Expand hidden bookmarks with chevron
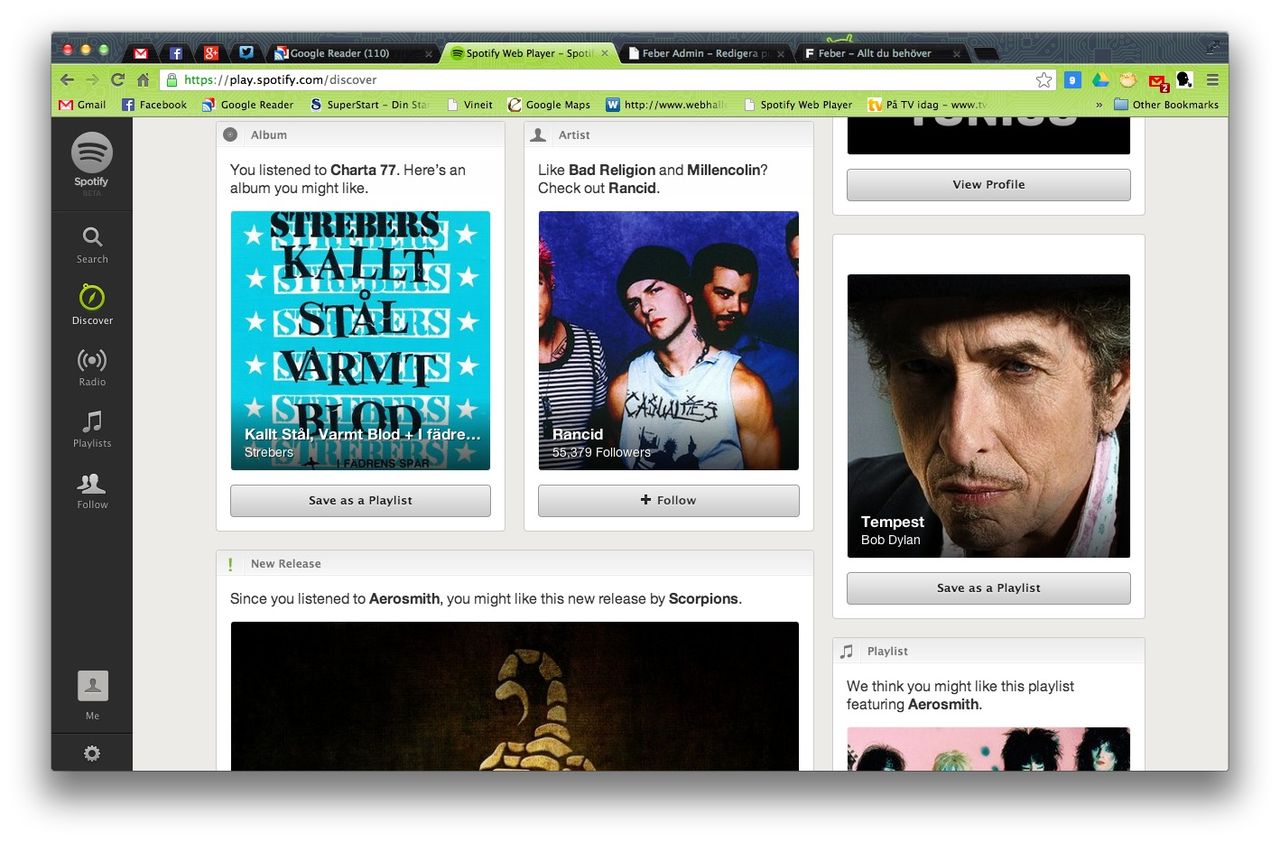Image resolution: width=1280 pixels, height=842 pixels. (x=1099, y=104)
